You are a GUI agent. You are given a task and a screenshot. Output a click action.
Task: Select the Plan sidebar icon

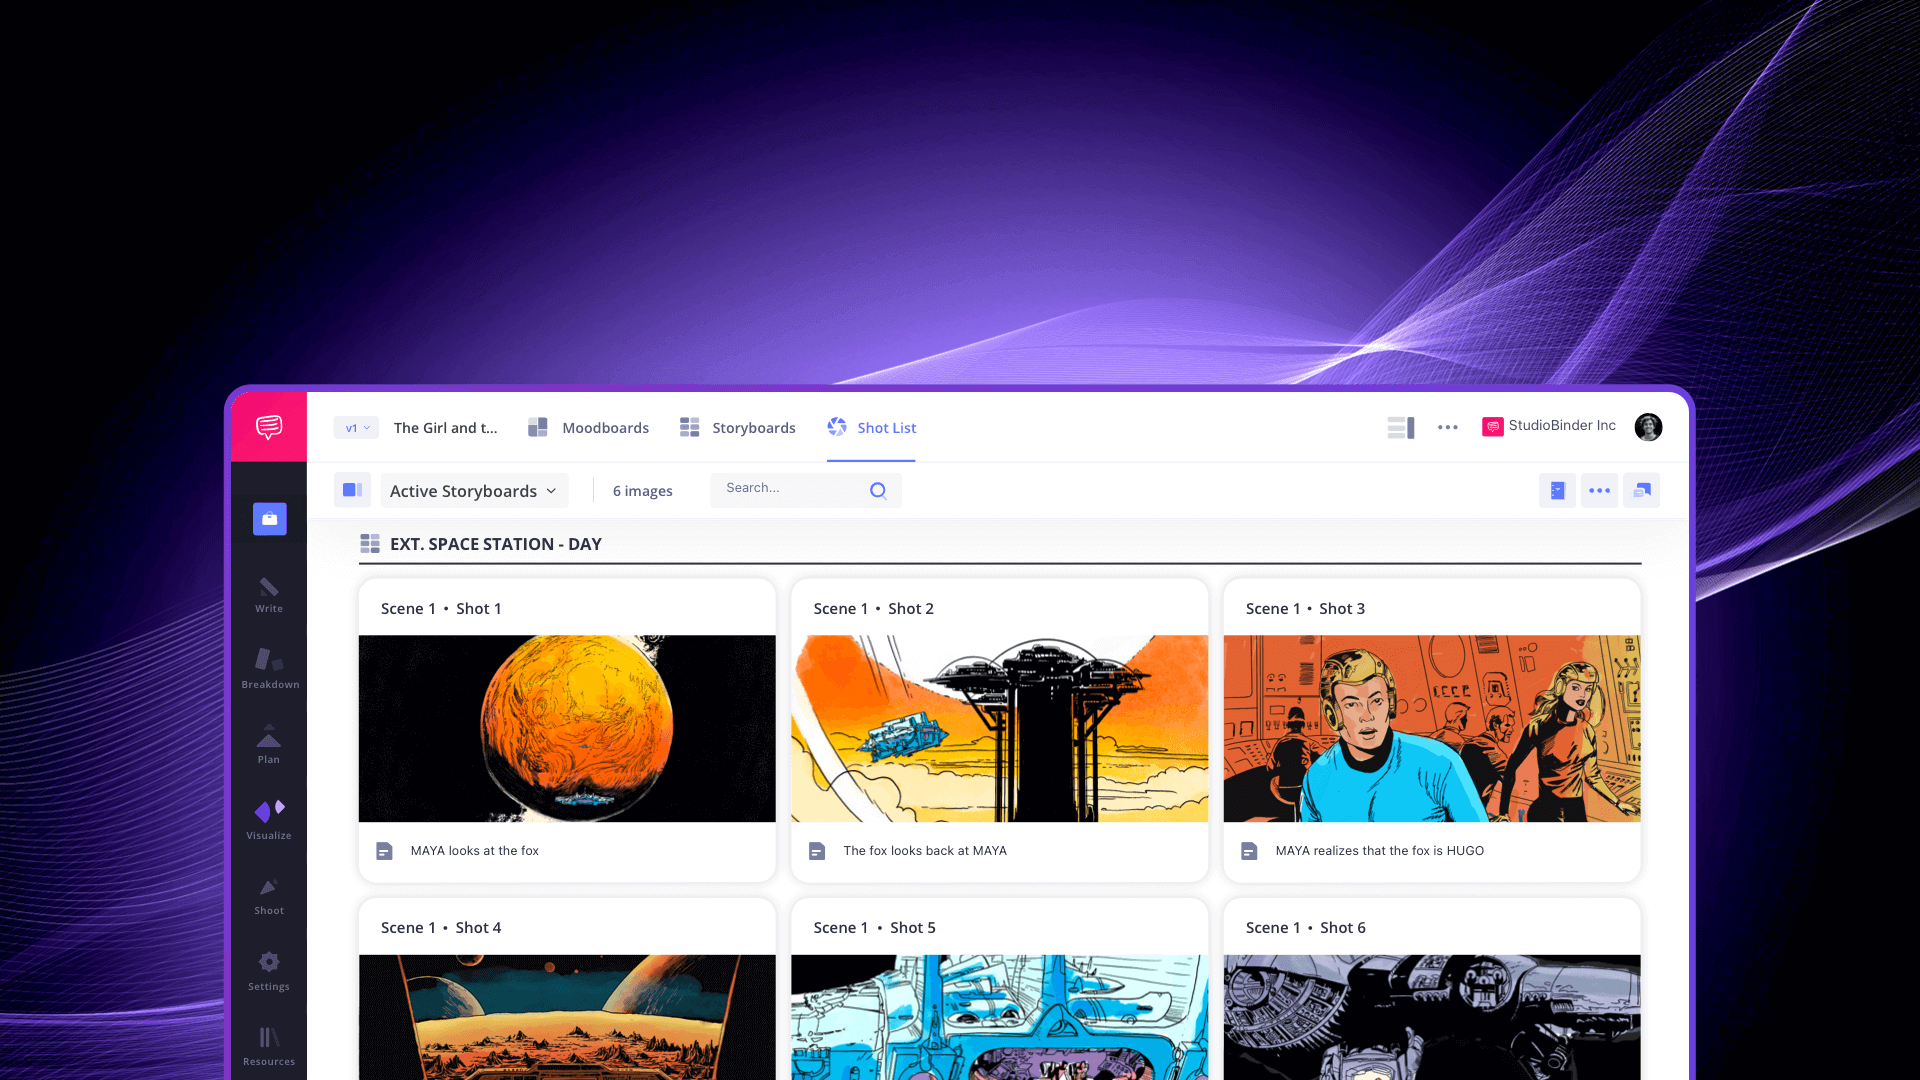pos(269,745)
